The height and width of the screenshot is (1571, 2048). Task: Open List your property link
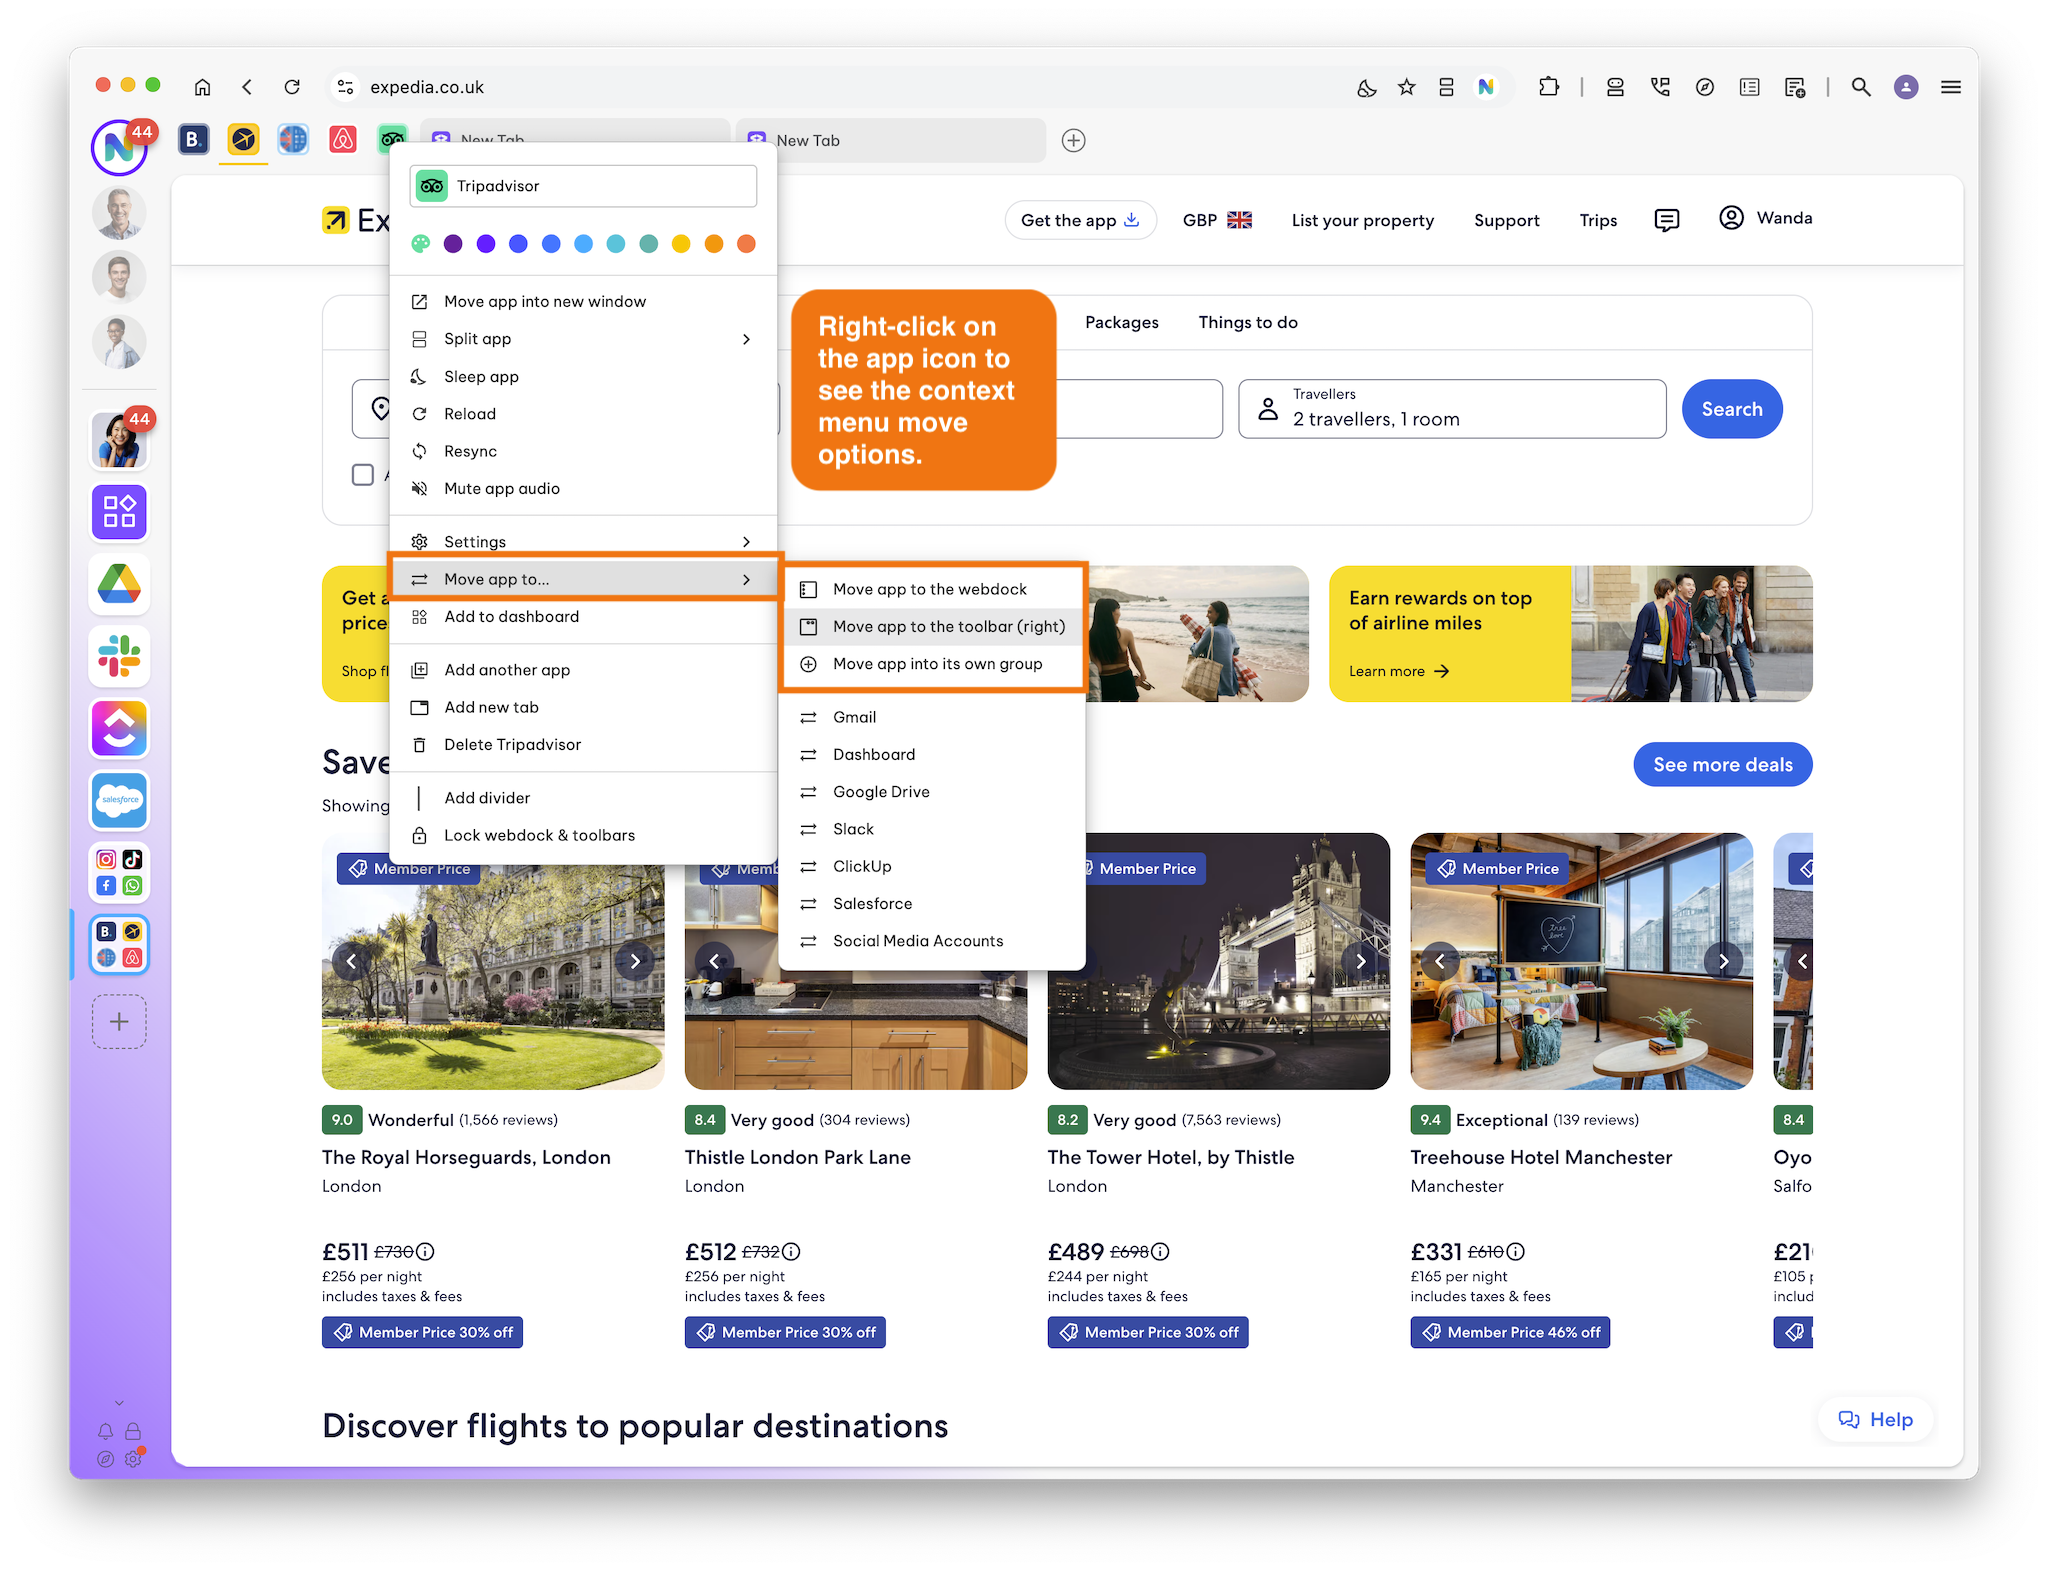[x=1362, y=221]
